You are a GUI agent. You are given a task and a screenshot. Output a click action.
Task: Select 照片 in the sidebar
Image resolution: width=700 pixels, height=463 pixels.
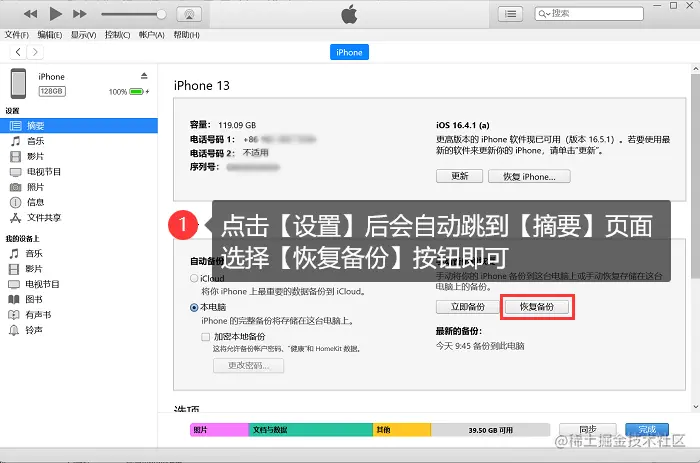(79, 187)
